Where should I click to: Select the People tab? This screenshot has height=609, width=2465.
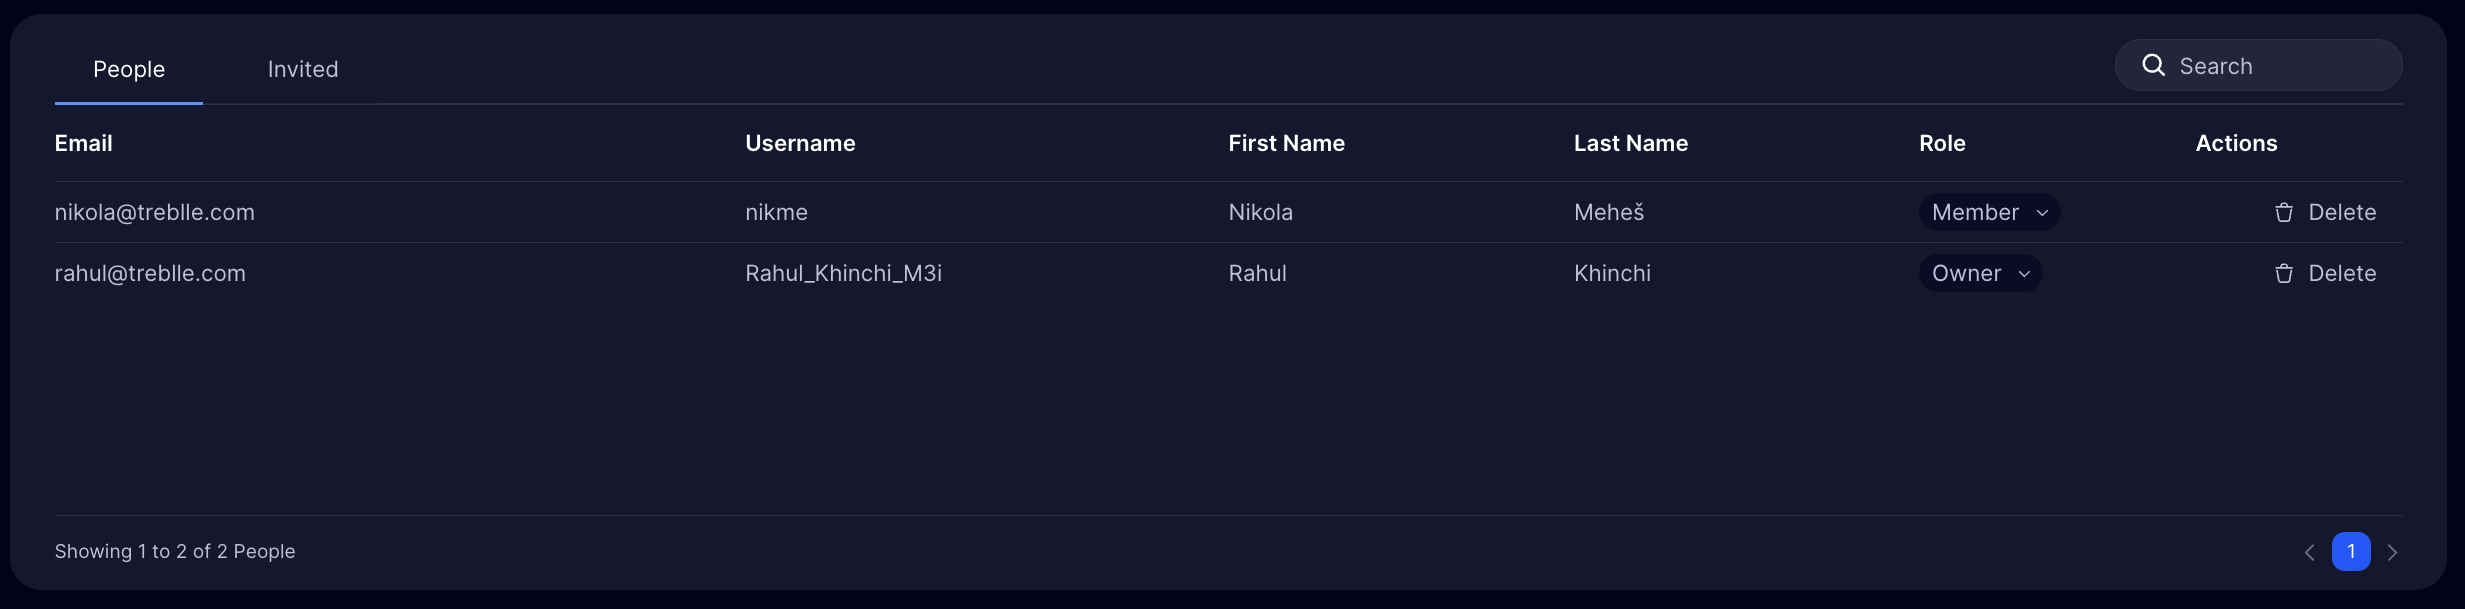129,69
